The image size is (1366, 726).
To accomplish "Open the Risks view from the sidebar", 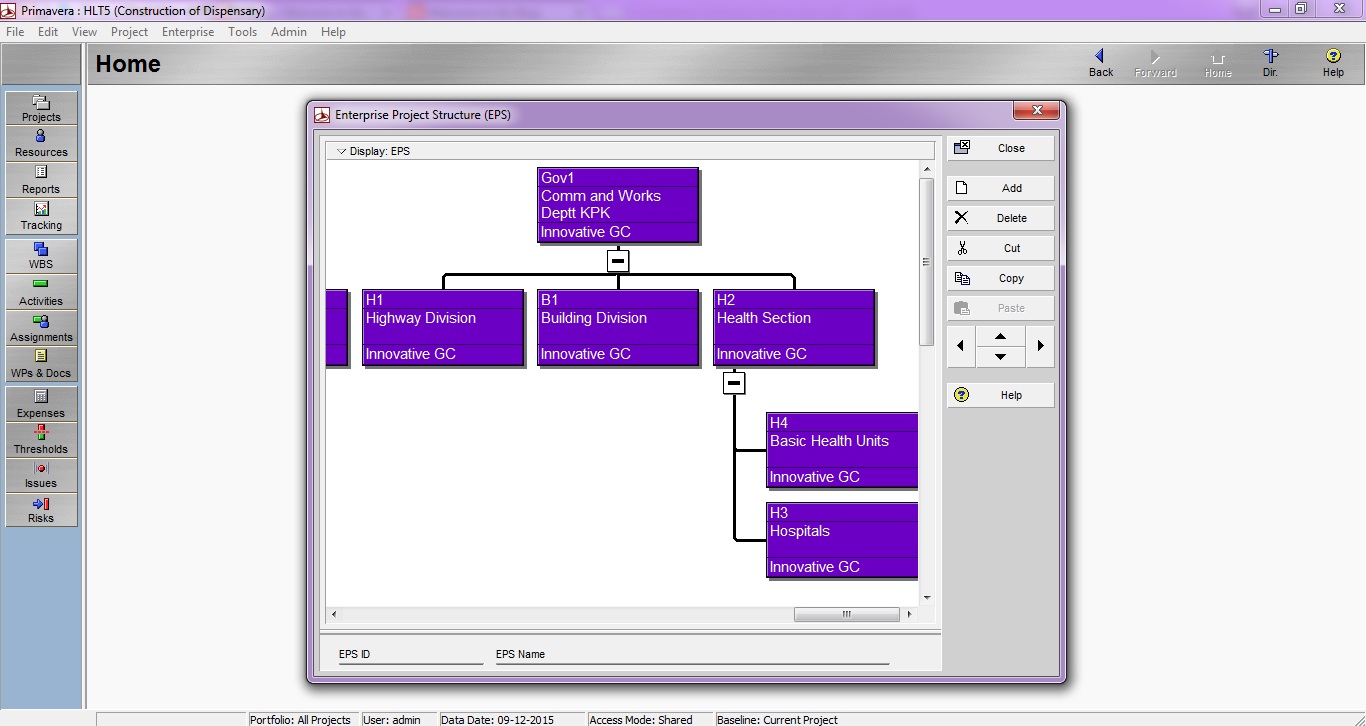I will point(40,511).
